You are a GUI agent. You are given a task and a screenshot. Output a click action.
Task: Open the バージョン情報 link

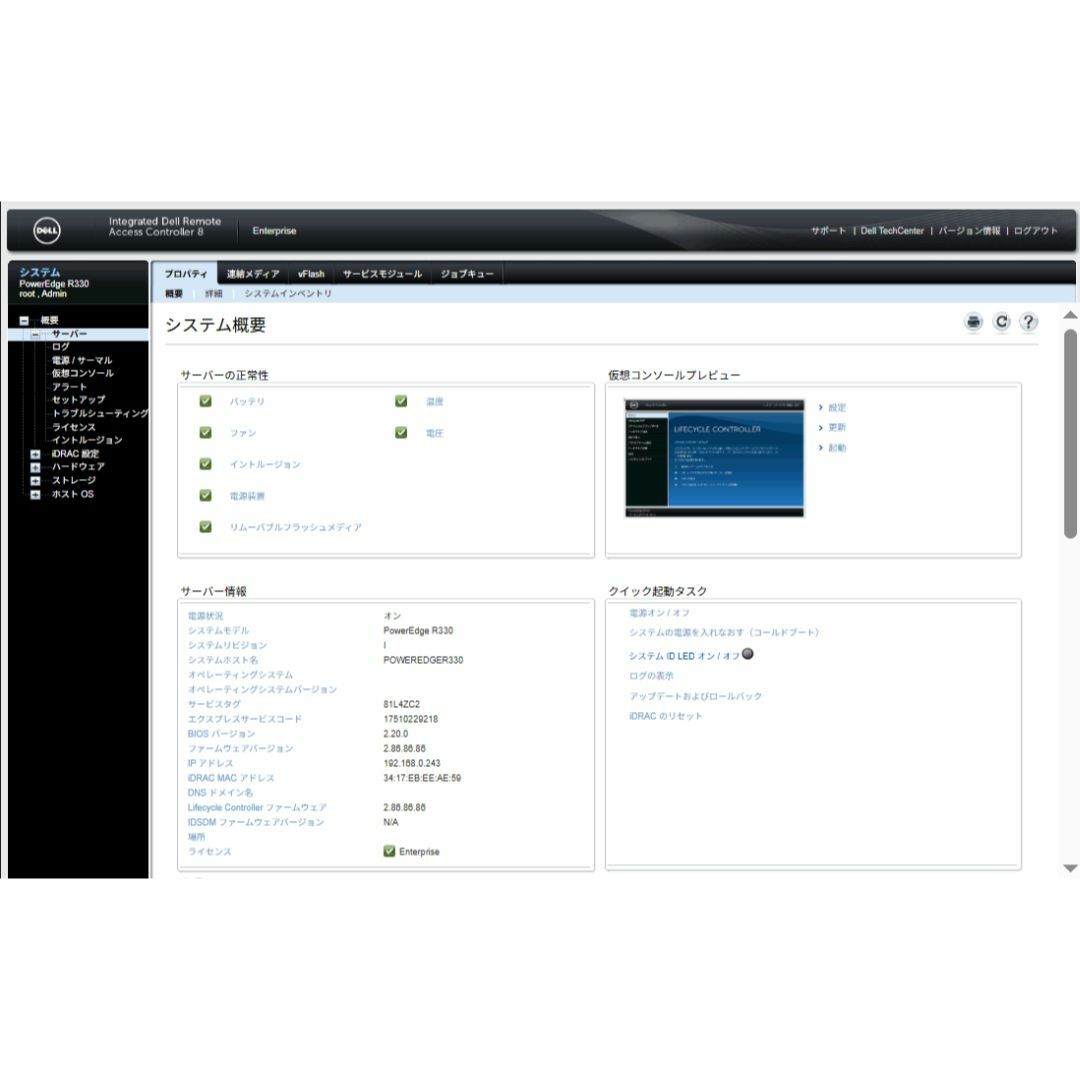coord(969,231)
